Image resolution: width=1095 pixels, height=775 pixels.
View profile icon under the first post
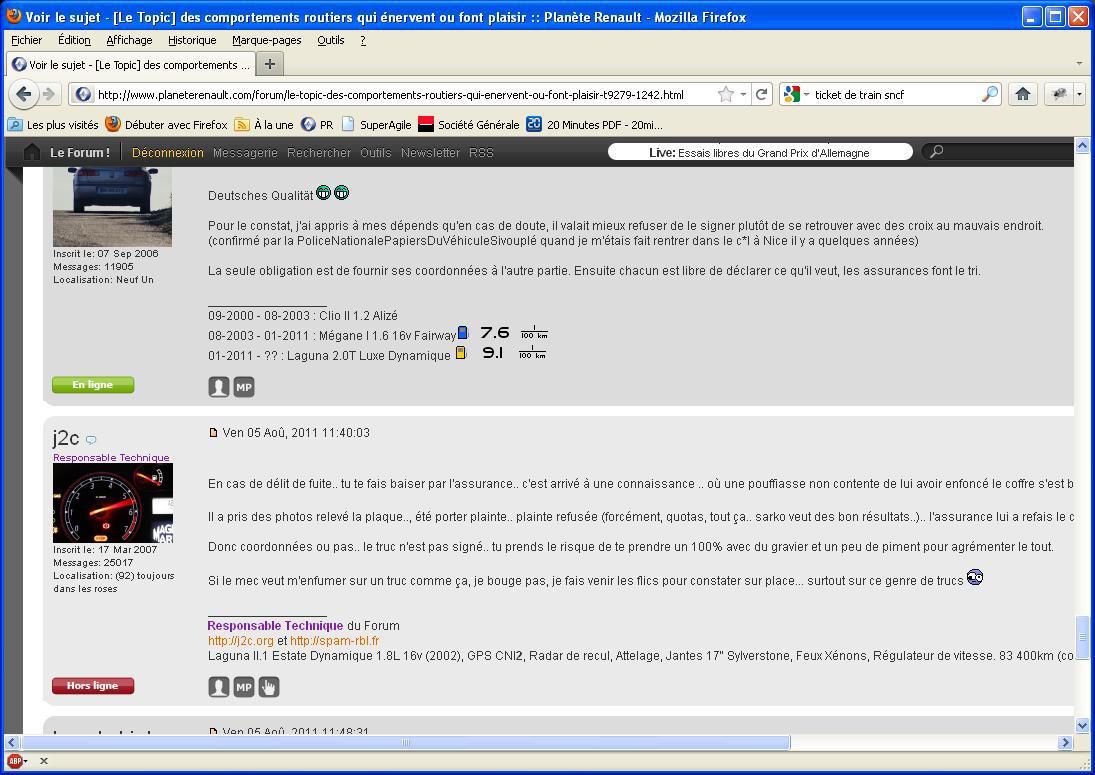[219, 387]
